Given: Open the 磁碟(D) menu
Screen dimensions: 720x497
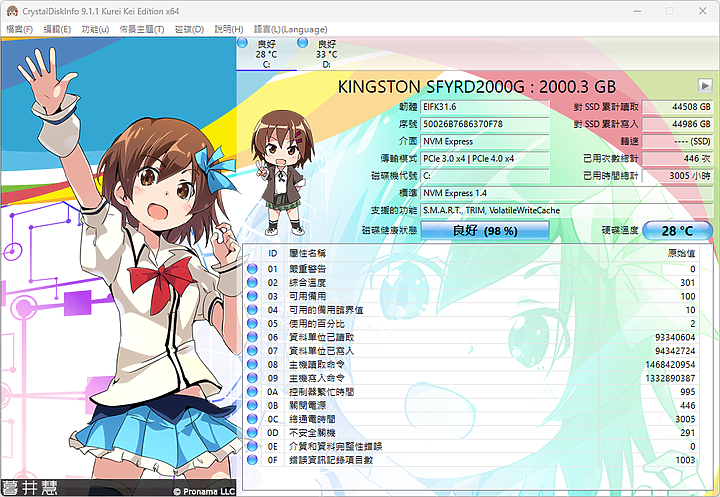Looking at the screenshot, I should click(189, 29).
